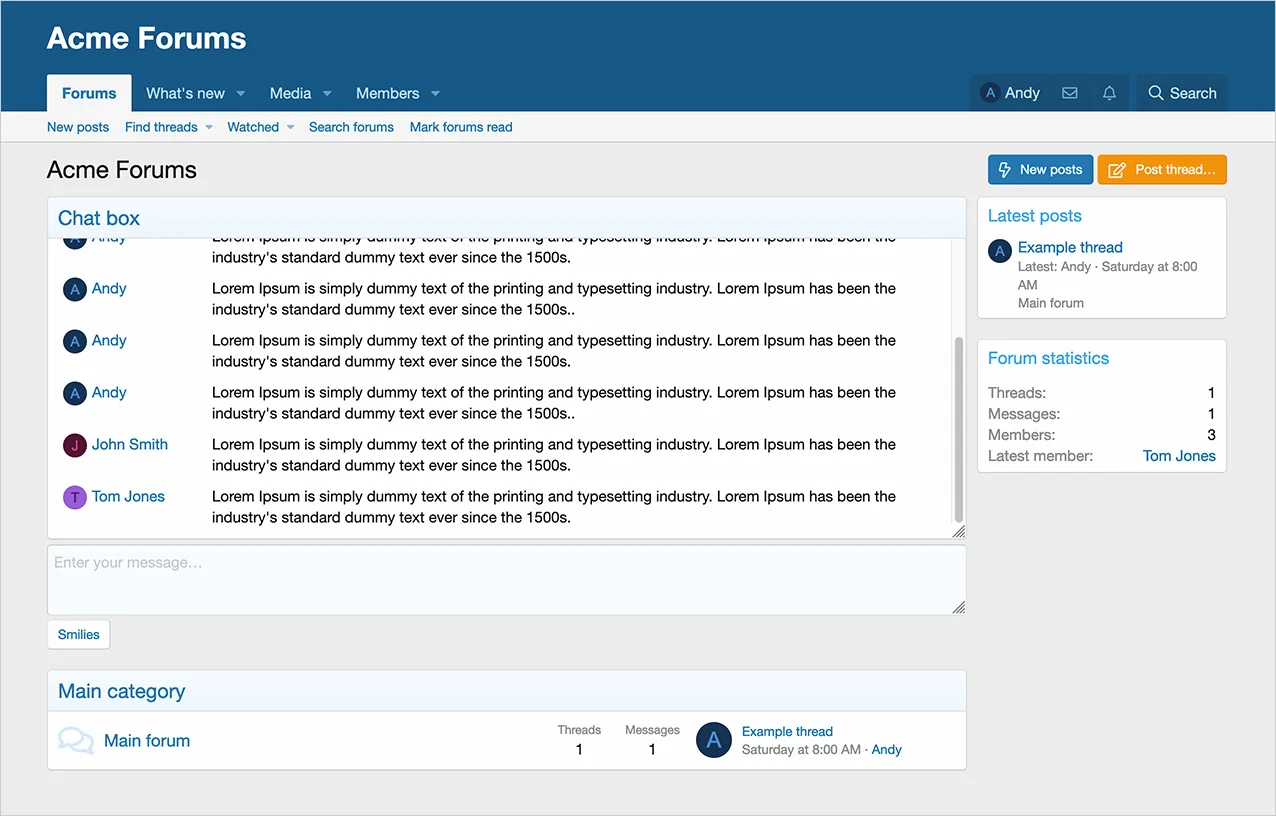Viewport: 1276px width, 816px height.
Task: Click the chat box vertical scrollbar
Action: click(959, 430)
